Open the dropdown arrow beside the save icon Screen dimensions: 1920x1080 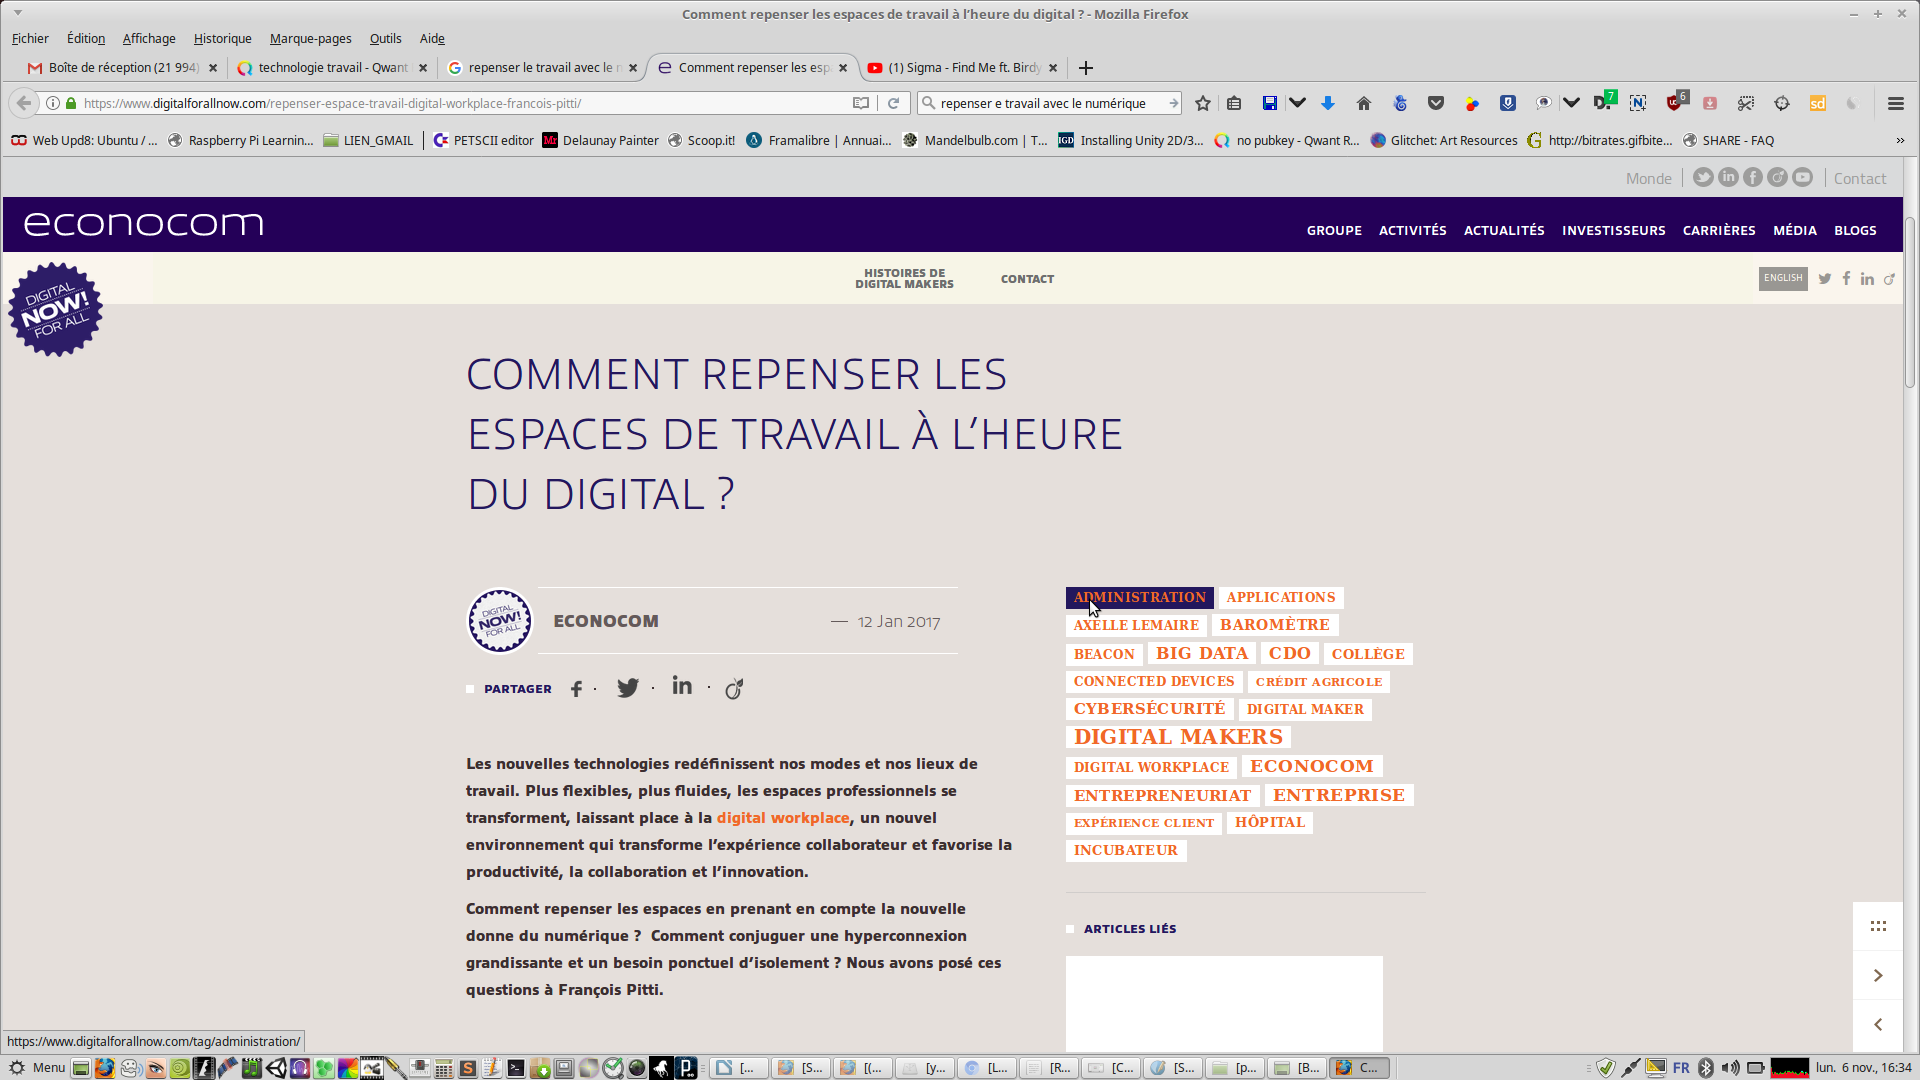pos(1297,103)
